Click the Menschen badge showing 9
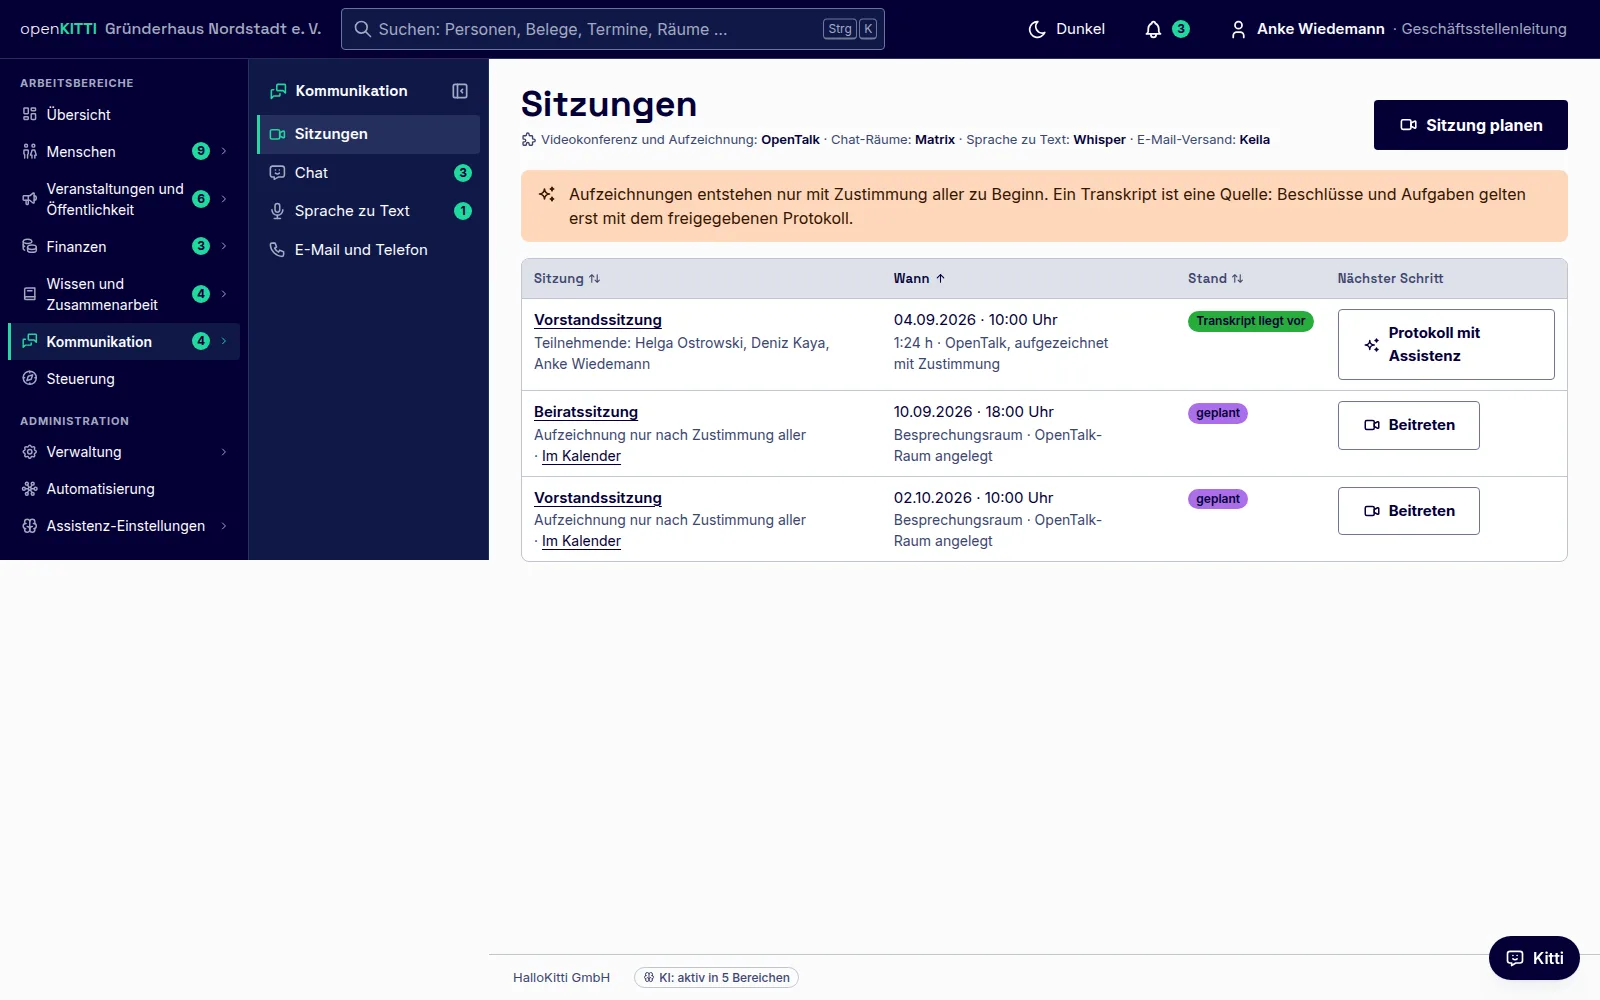 click(200, 151)
